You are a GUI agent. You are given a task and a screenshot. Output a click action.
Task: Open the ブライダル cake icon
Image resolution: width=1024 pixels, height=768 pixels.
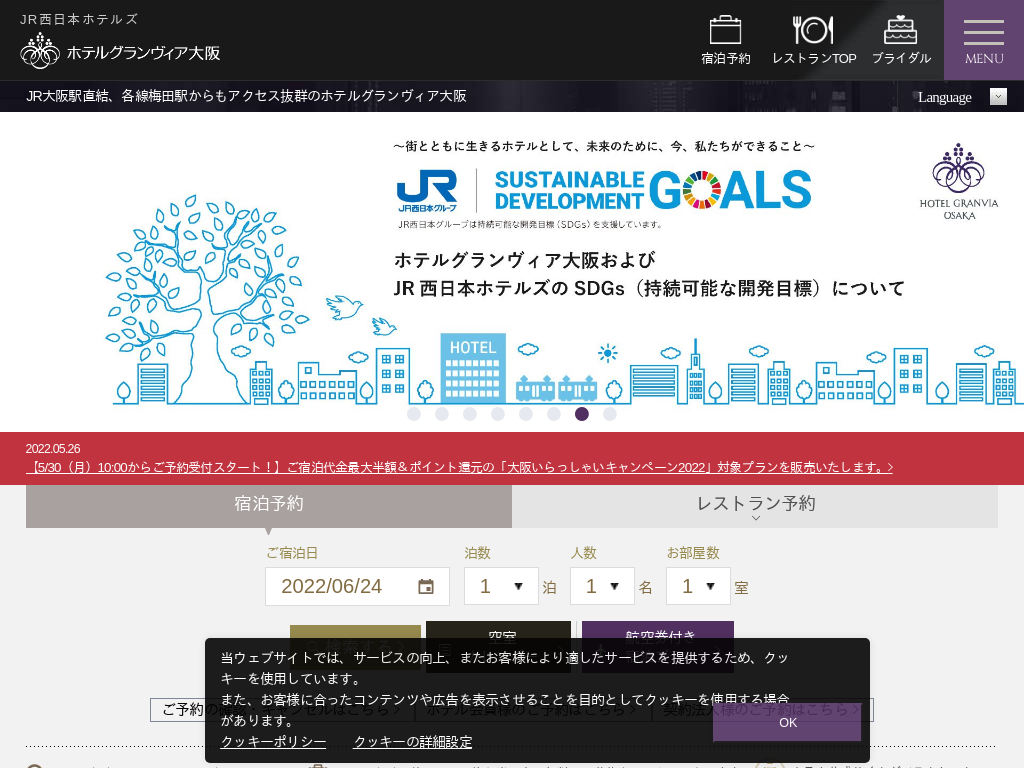901,40
